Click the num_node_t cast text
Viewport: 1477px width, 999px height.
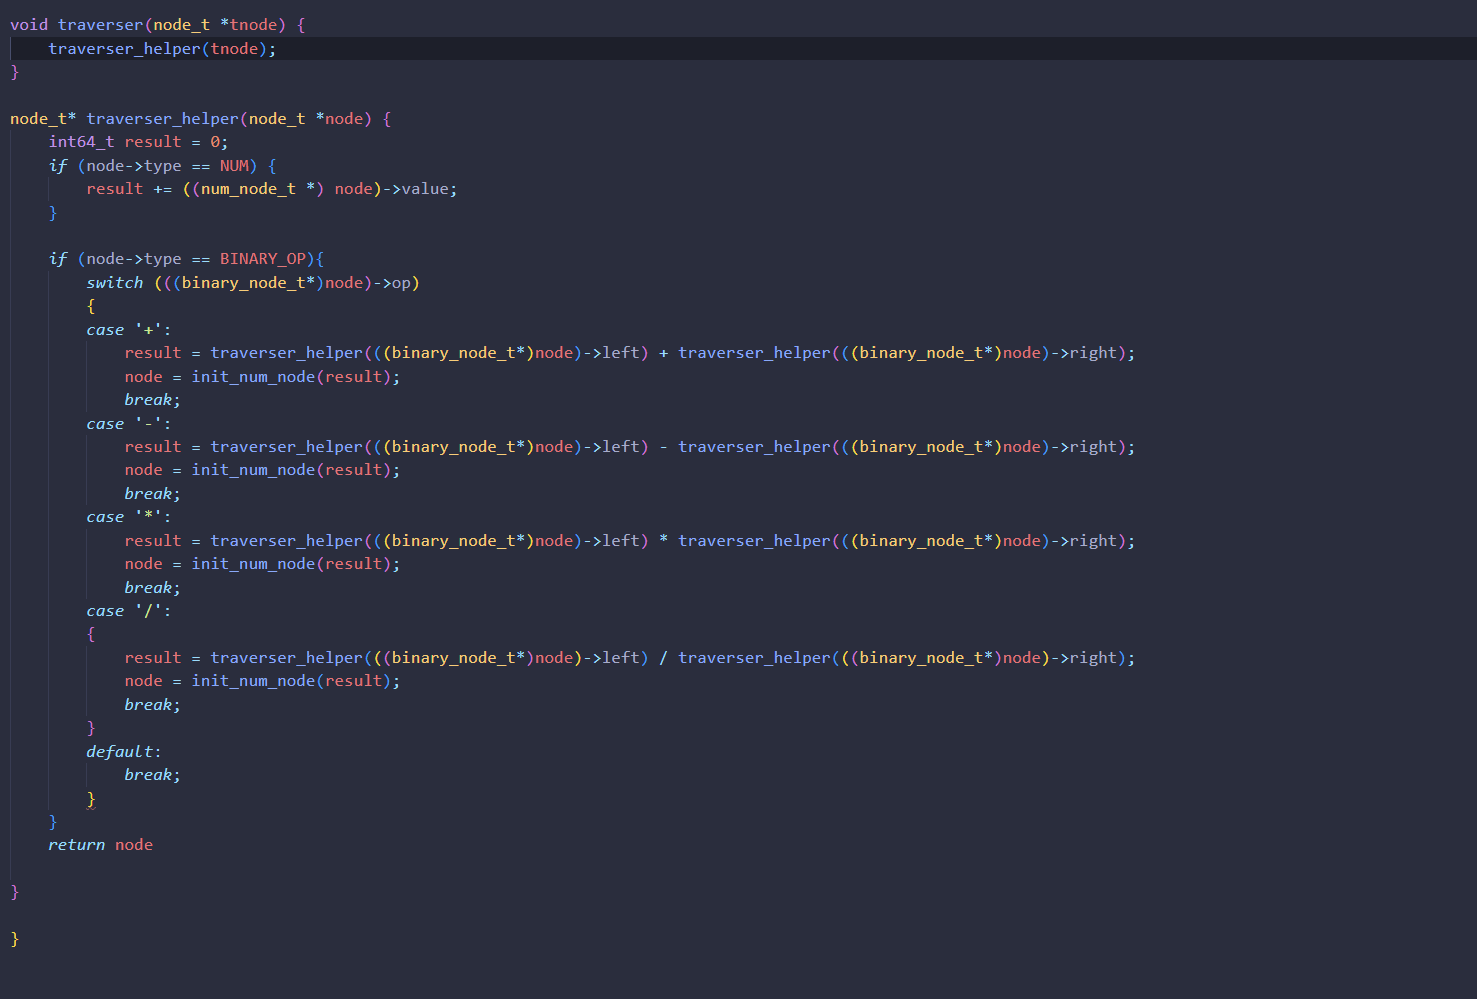point(248,189)
